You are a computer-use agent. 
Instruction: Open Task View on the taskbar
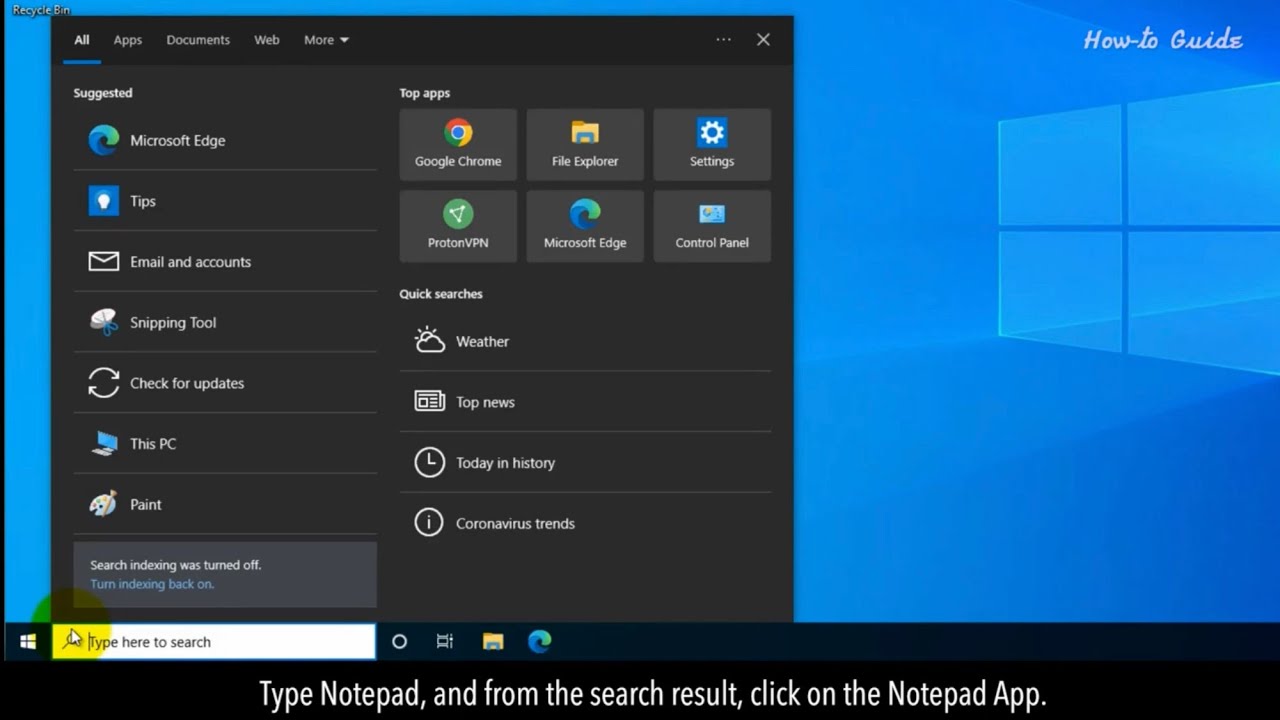pyautogui.click(x=445, y=642)
